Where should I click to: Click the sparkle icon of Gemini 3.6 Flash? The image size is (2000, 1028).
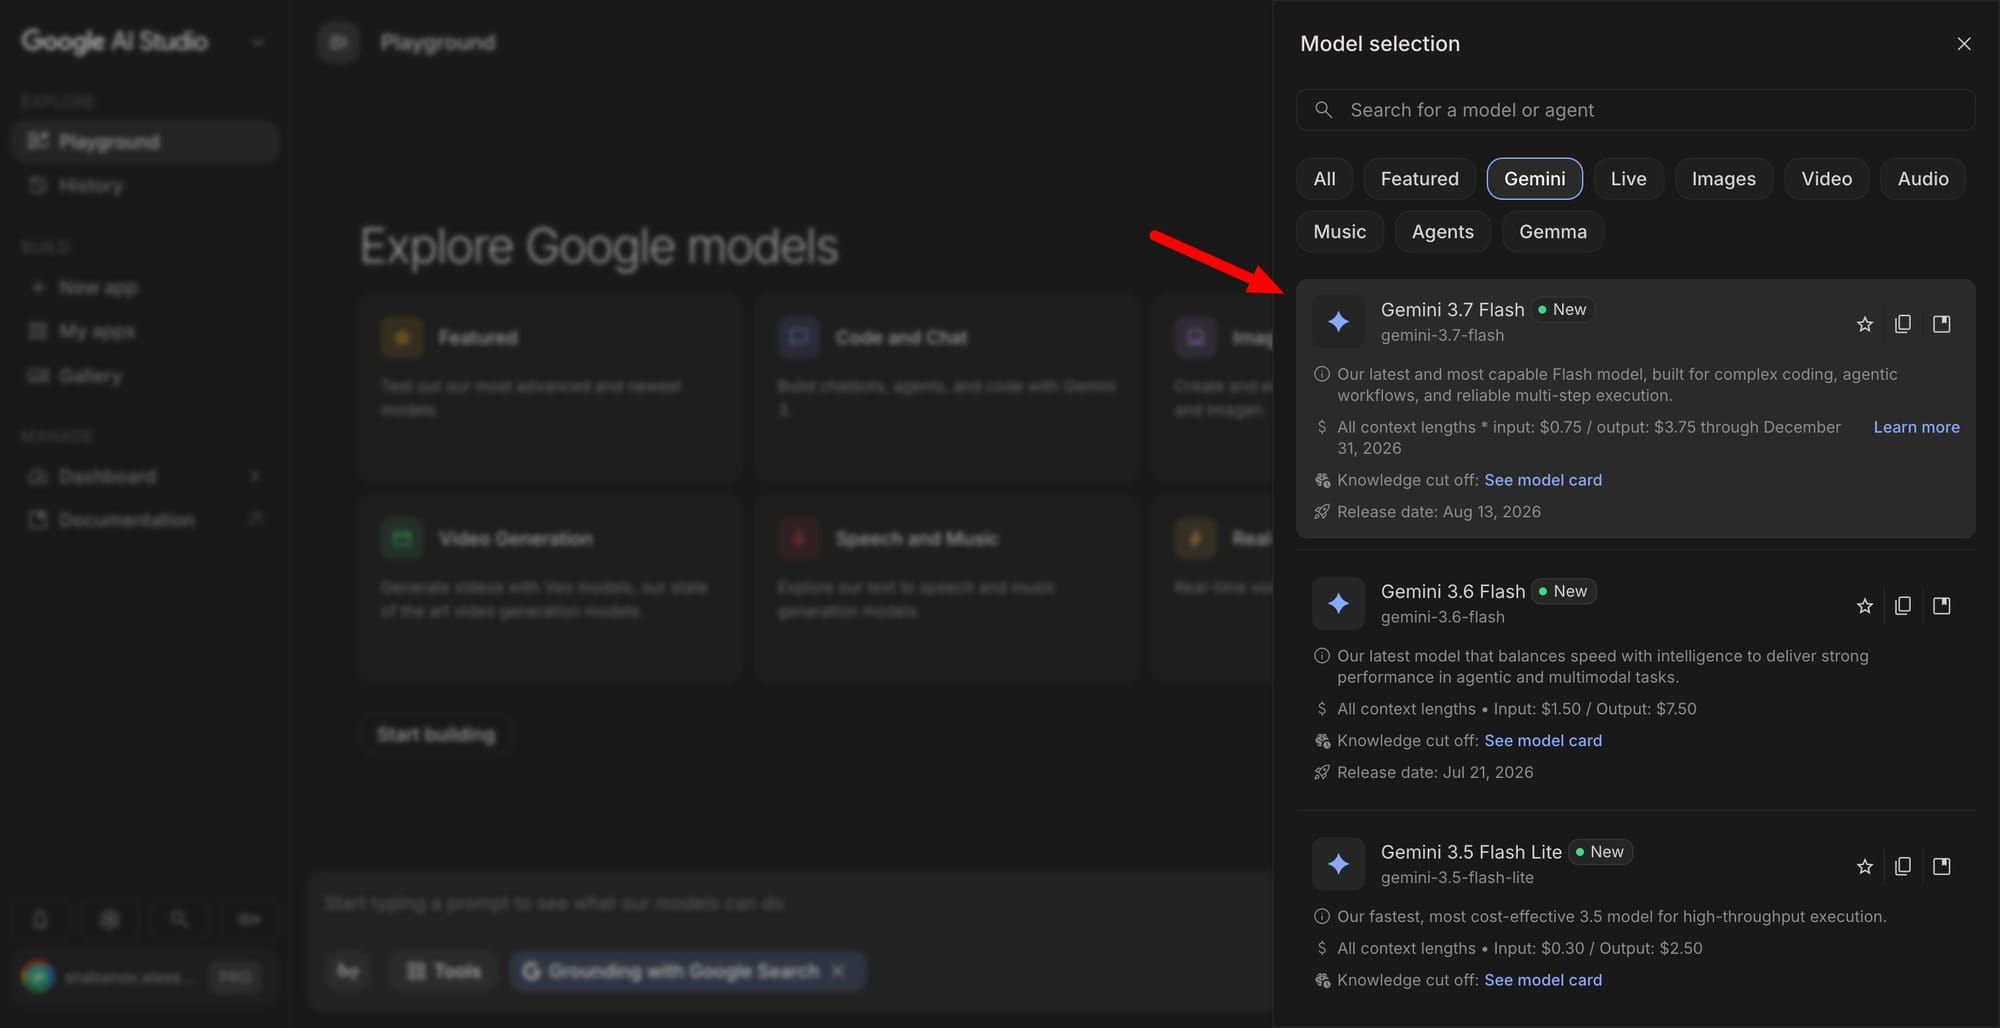coord(1338,603)
